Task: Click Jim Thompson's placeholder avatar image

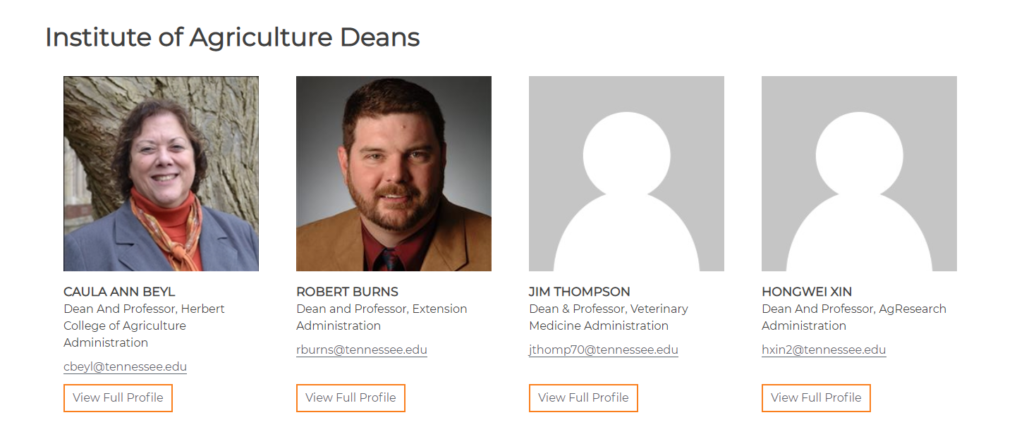Action: point(626,174)
